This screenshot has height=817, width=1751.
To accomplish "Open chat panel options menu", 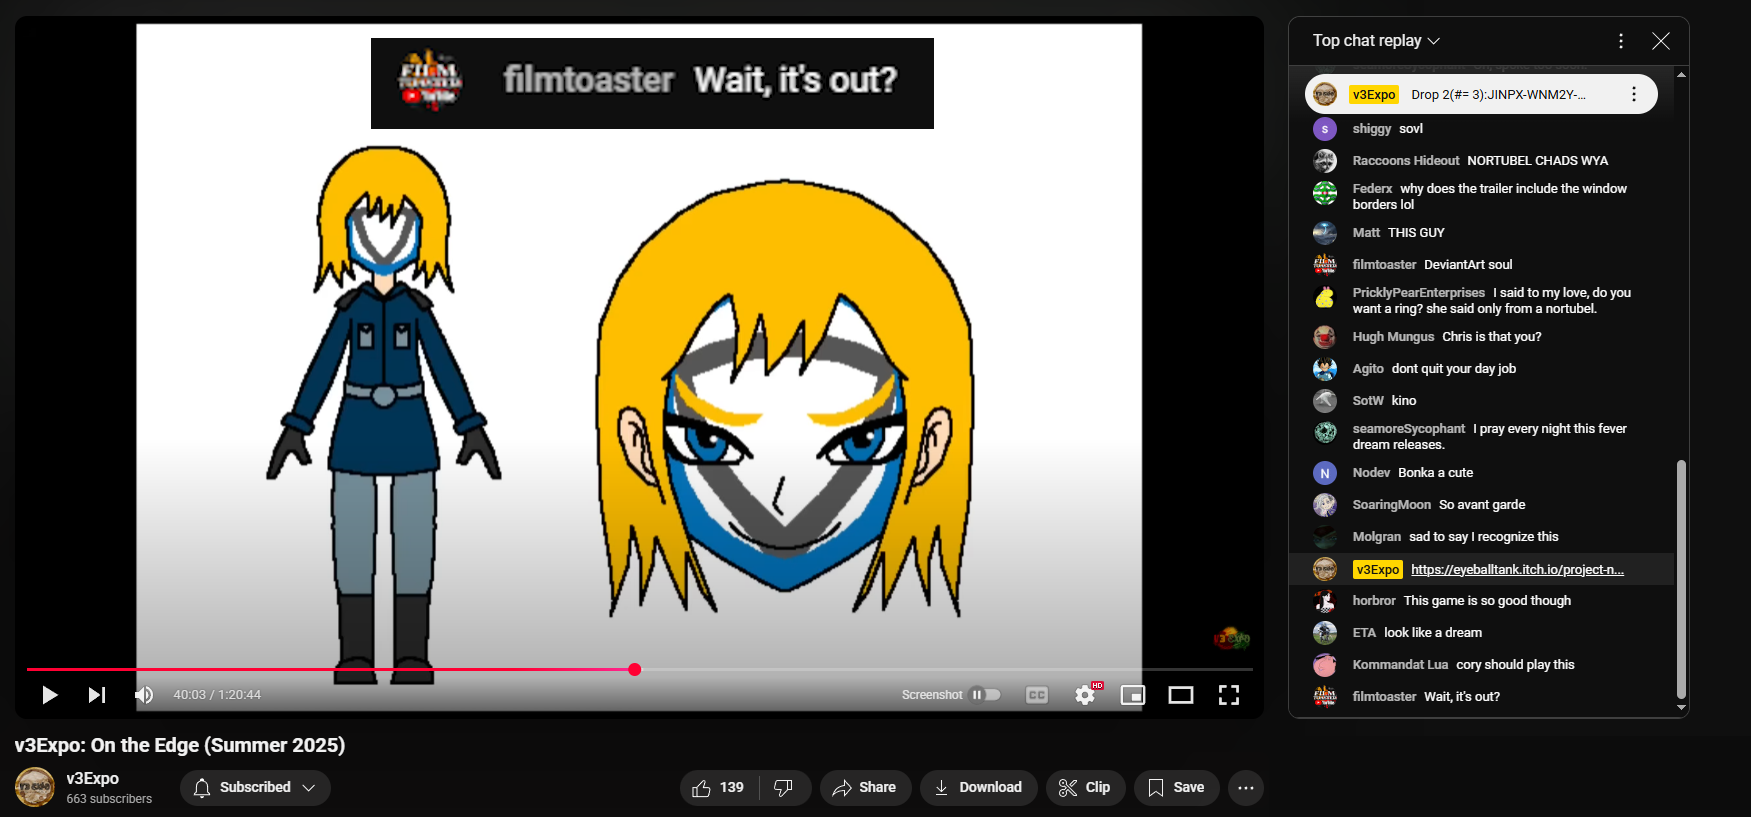I will click(1621, 41).
